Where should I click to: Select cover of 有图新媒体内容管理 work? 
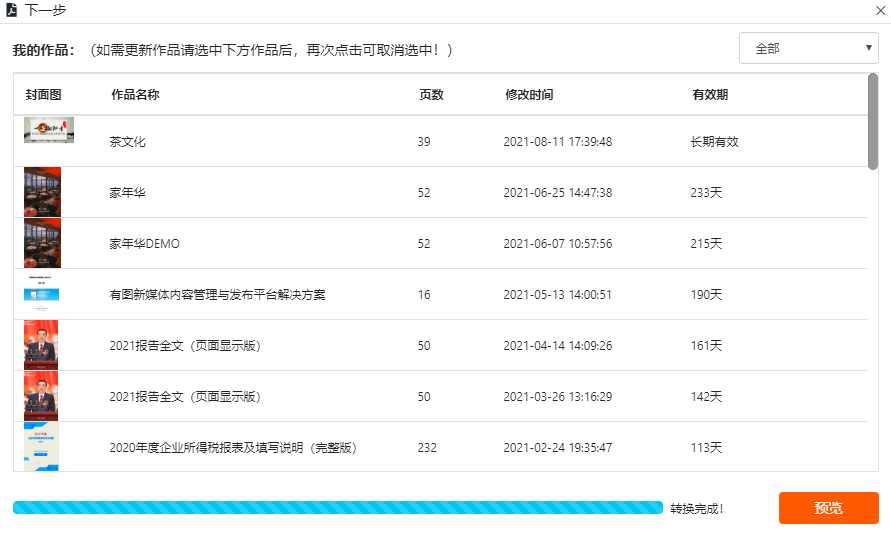42,294
